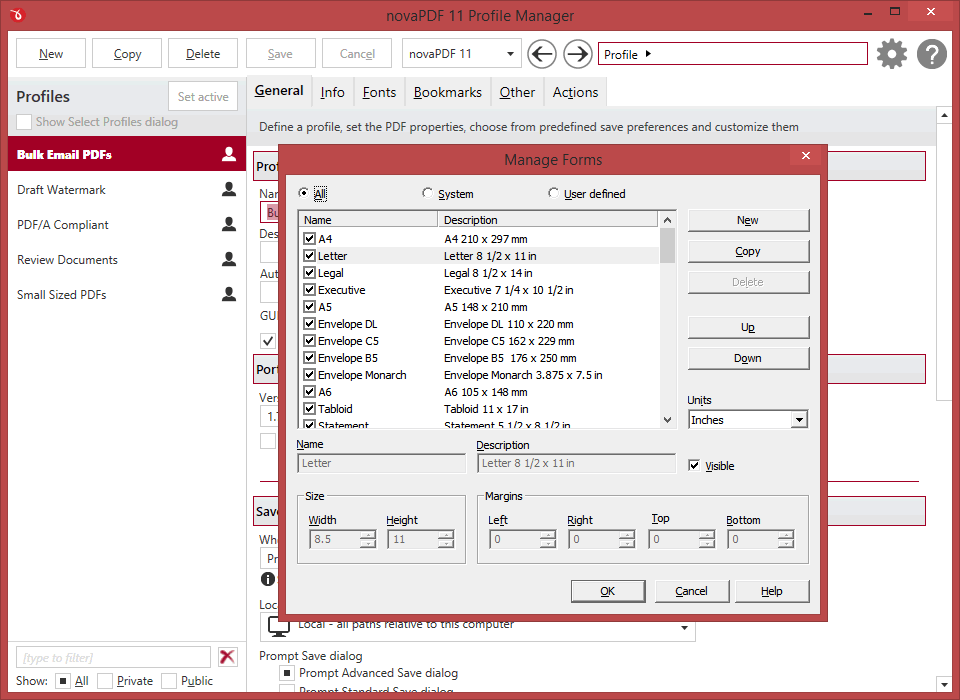Sort forms by Name column header
Viewport: 960px width, 700px height.
click(369, 220)
